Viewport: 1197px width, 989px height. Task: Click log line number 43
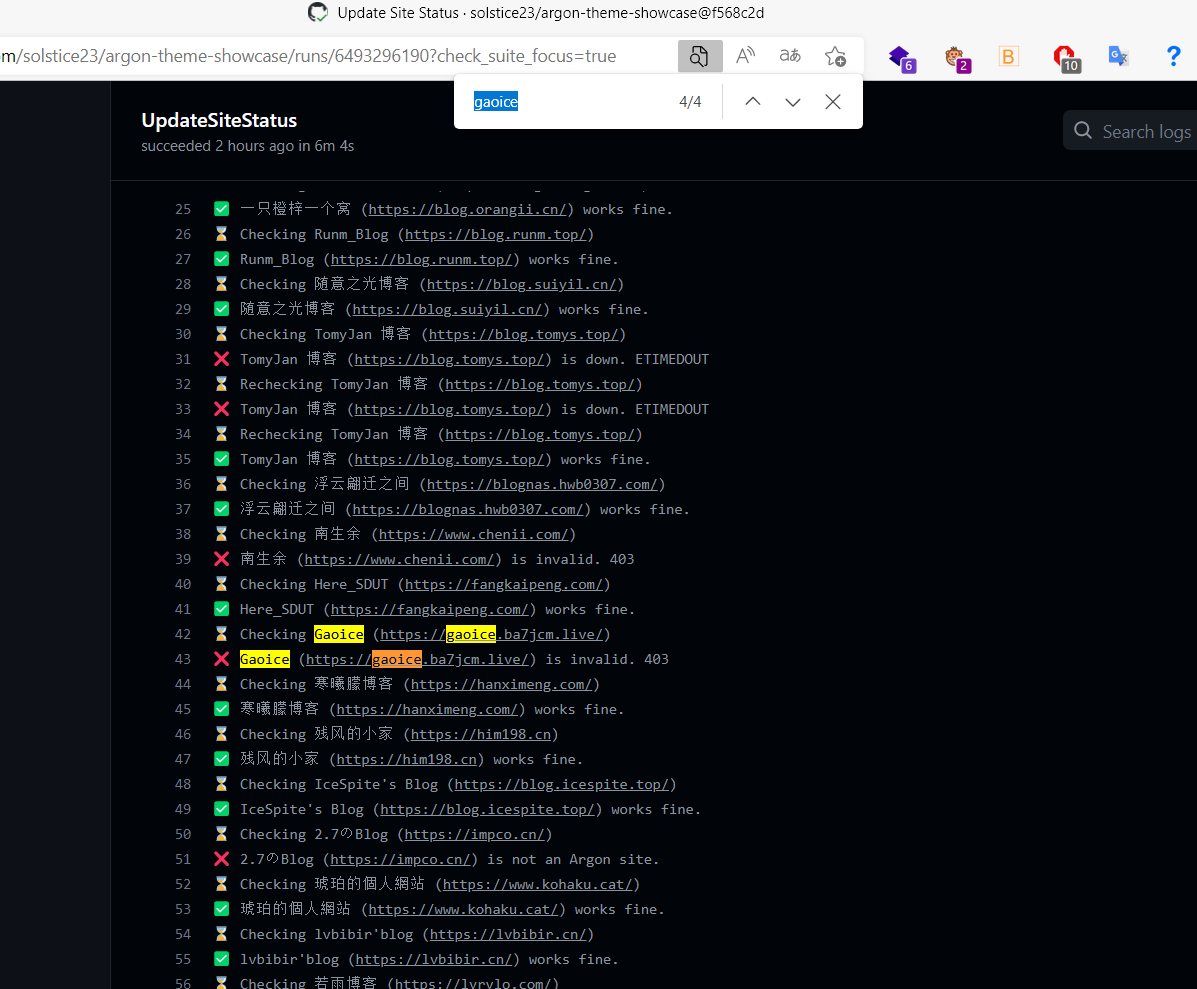coord(183,658)
